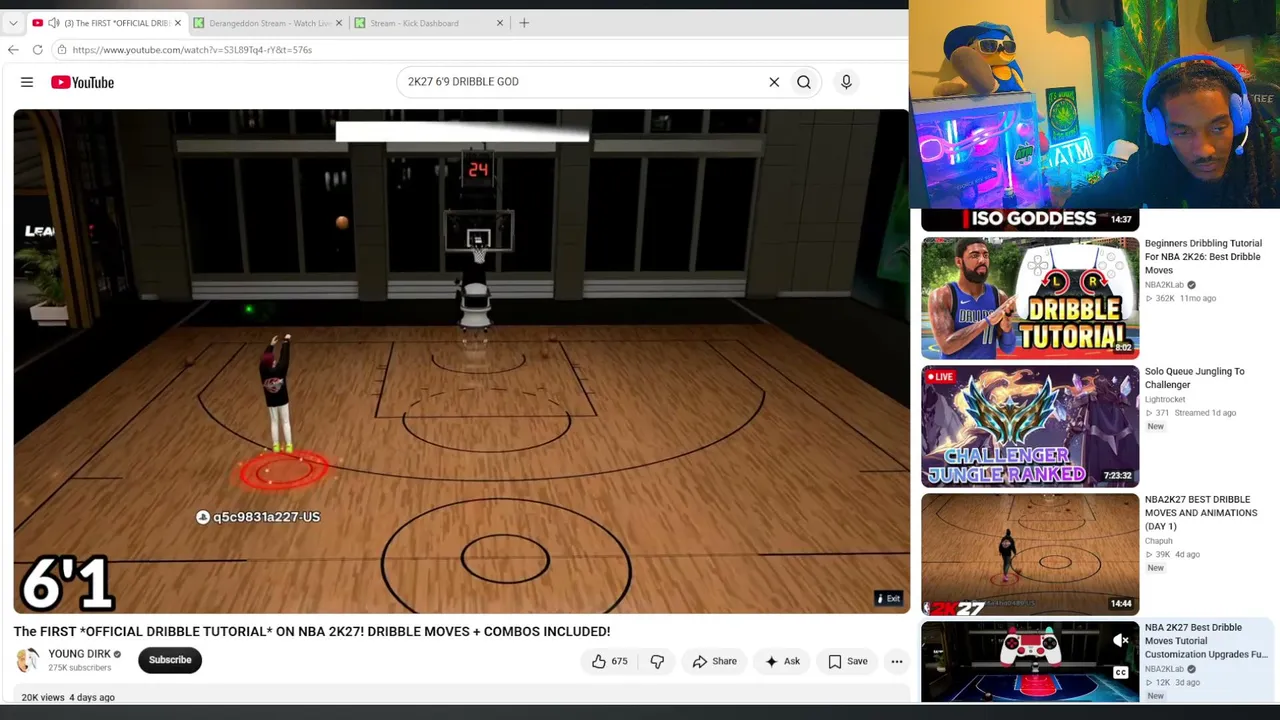Clear the YouTube search text
This screenshot has height=720, width=1280.
(x=774, y=82)
